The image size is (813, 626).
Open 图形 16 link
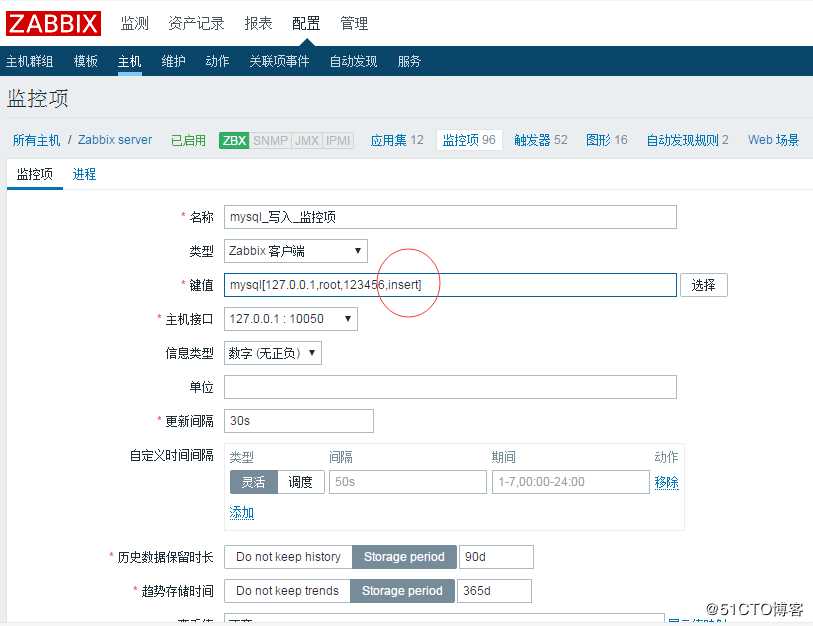click(x=607, y=140)
